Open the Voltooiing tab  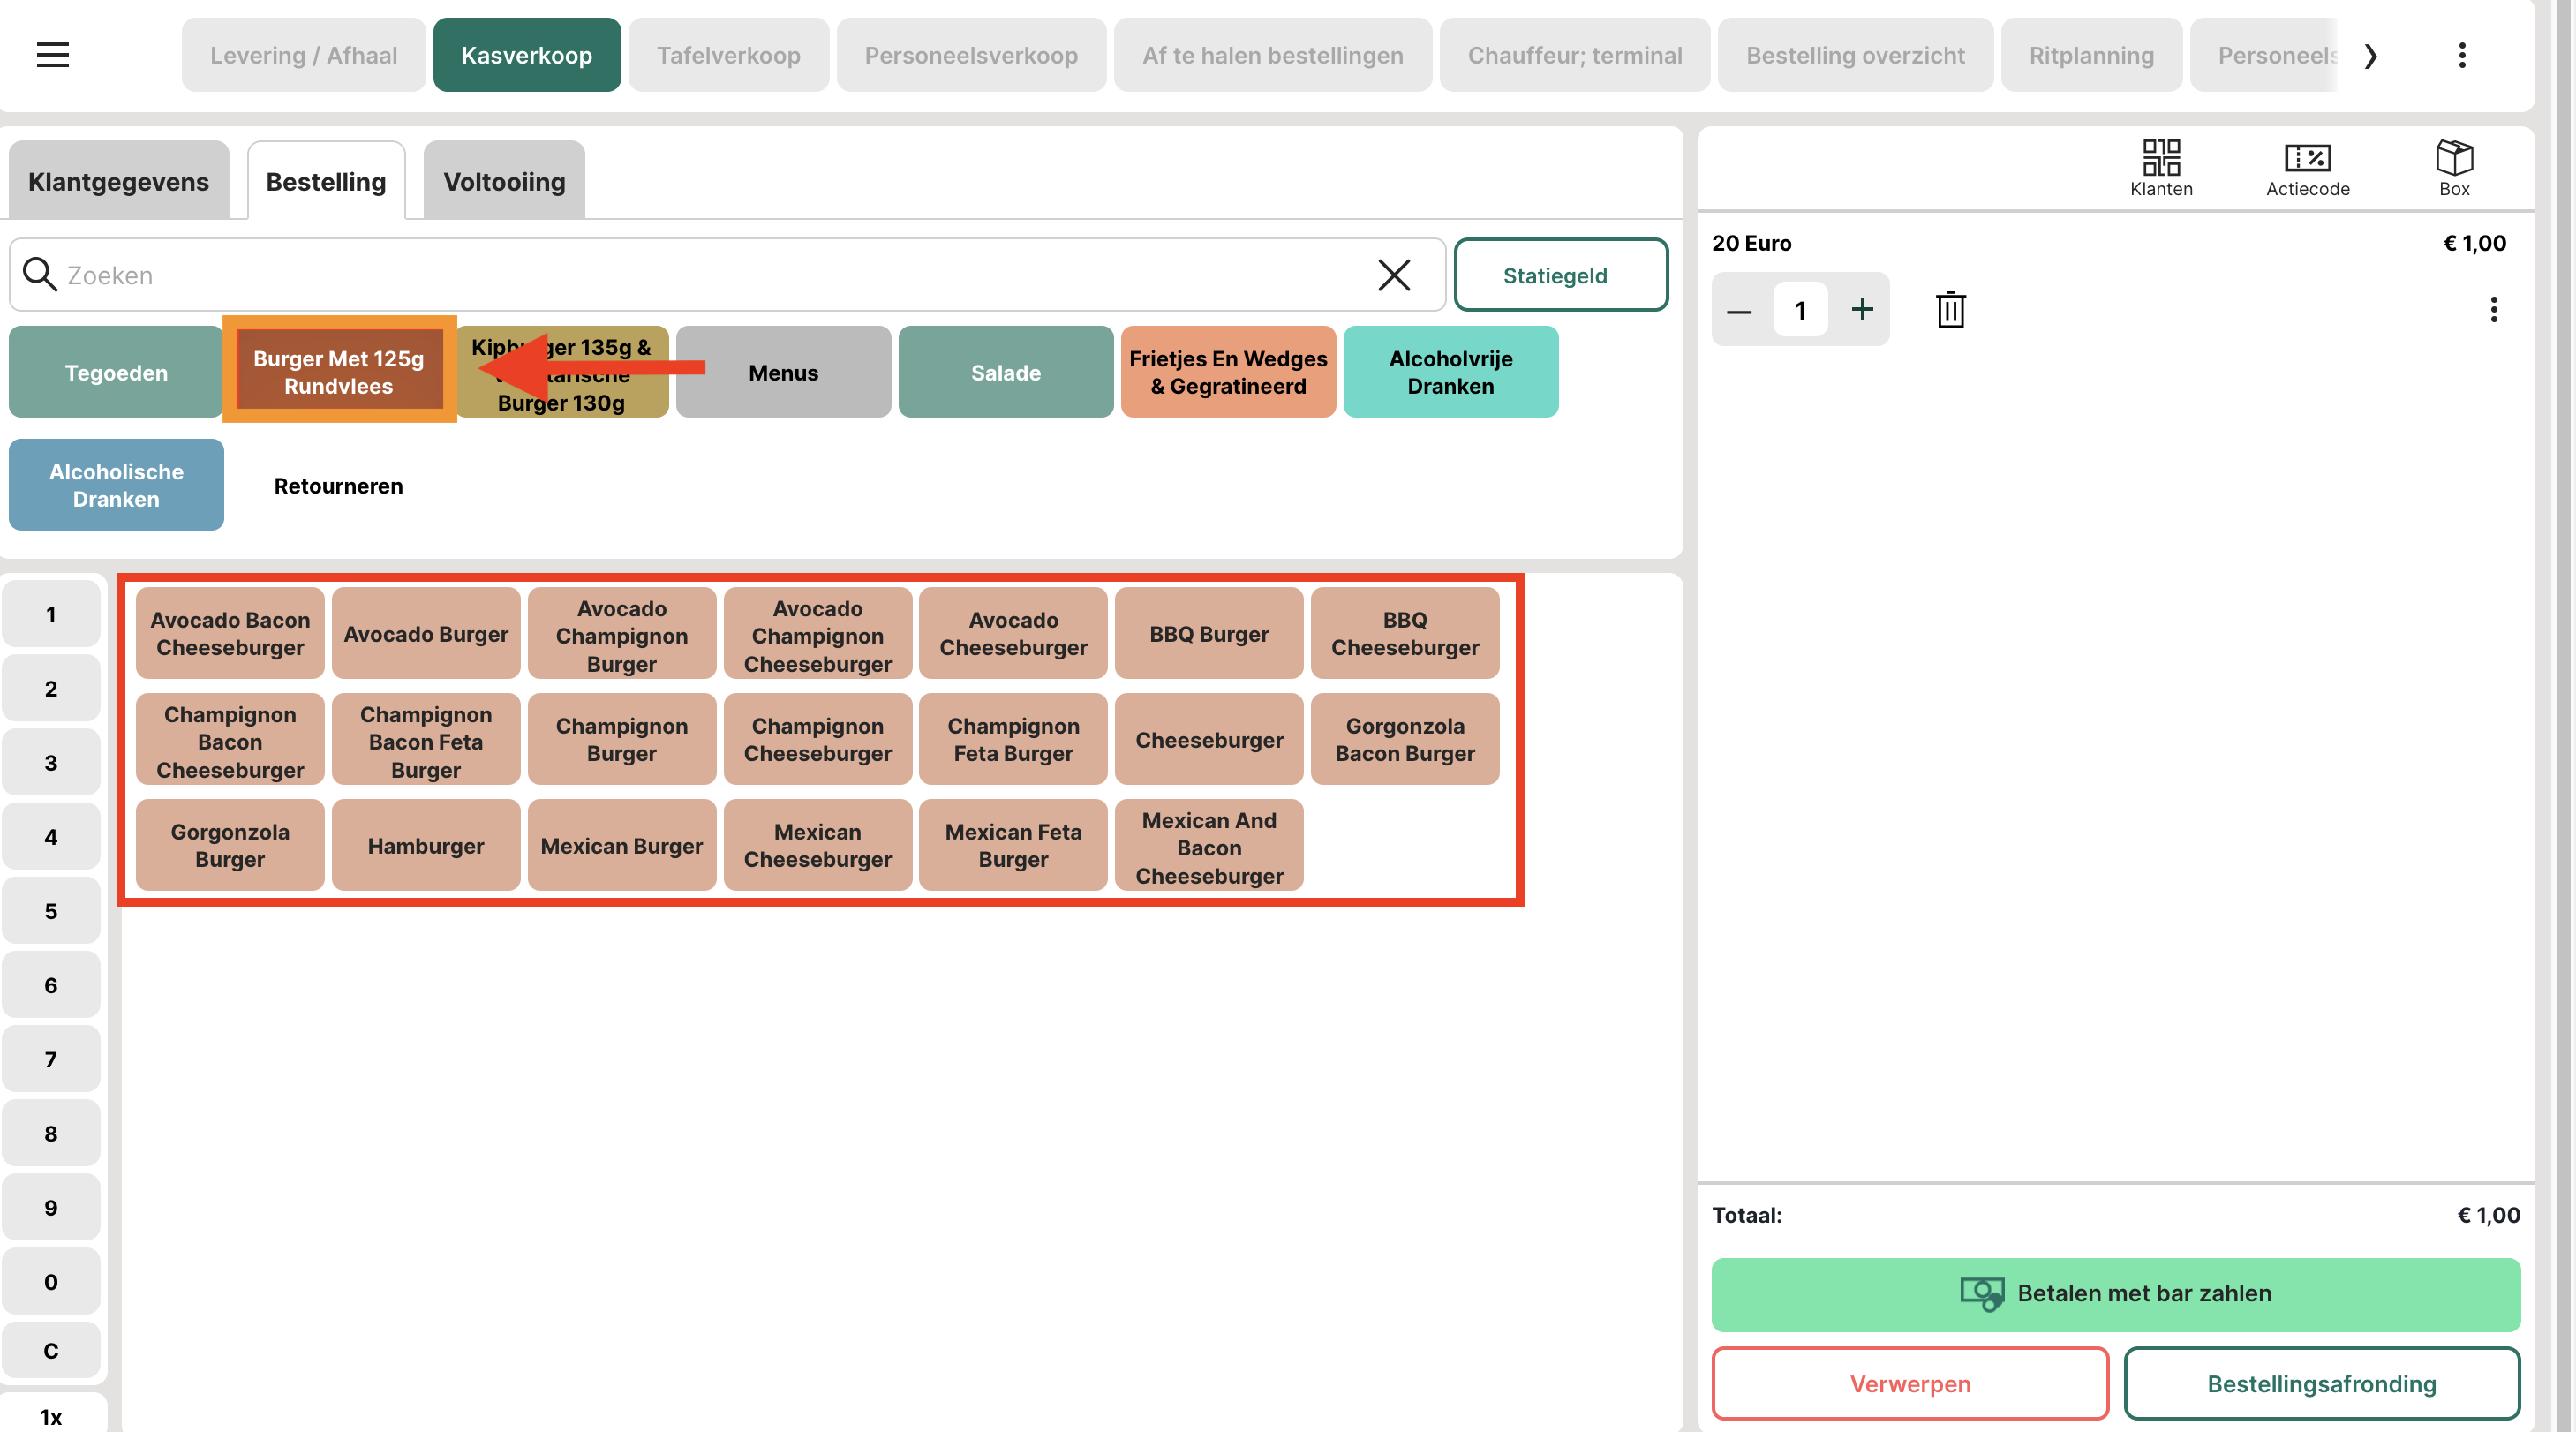(504, 182)
